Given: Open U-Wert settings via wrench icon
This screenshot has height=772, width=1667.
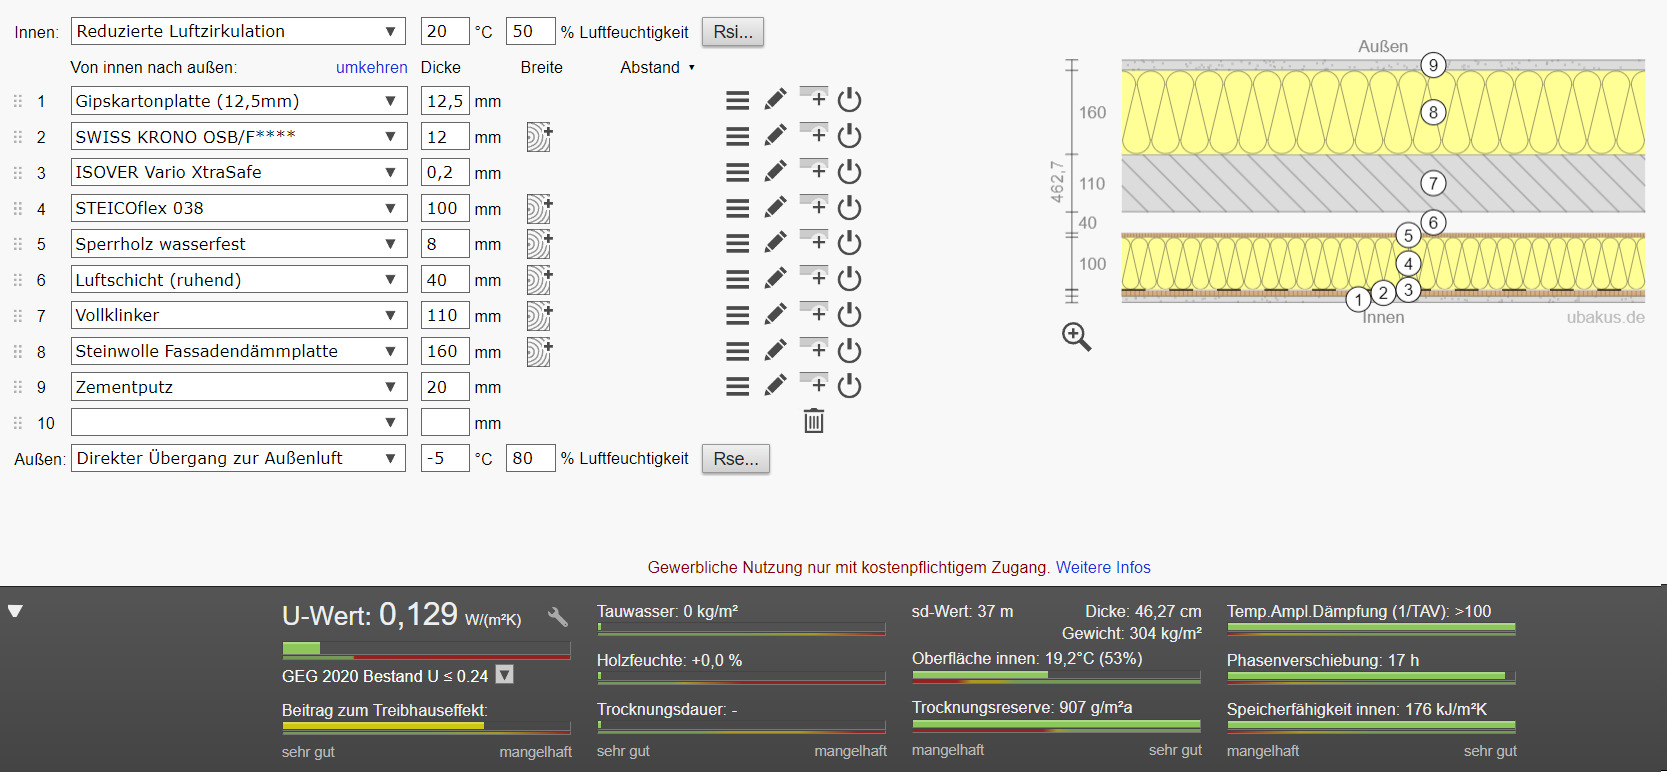Looking at the screenshot, I should pyautogui.click(x=558, y=617).
